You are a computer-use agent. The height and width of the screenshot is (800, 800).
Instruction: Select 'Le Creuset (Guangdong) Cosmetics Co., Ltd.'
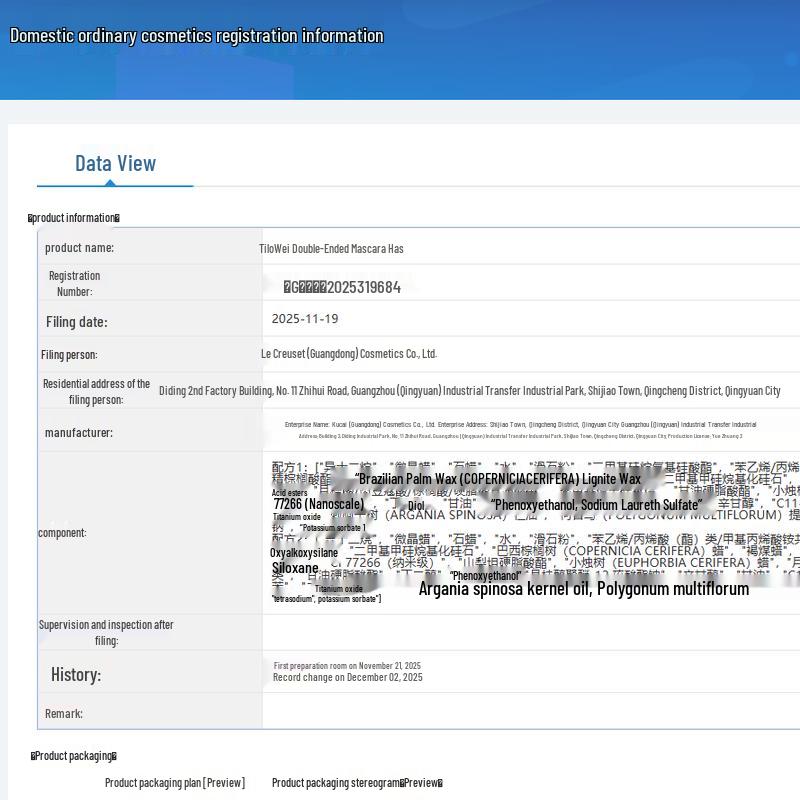[x=349, y=354]
